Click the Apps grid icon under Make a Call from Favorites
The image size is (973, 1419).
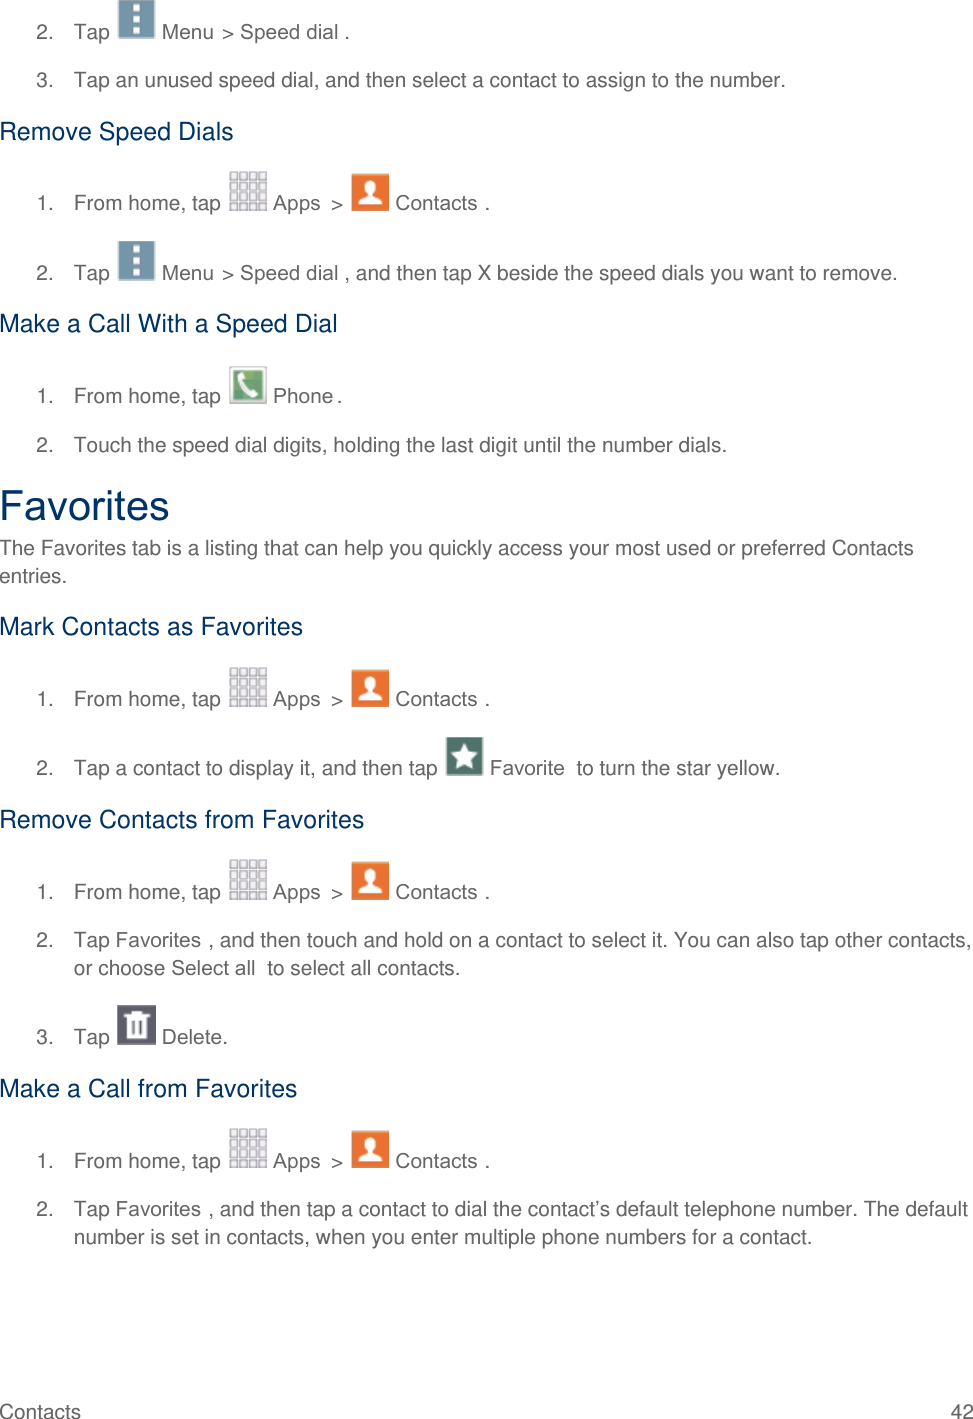248,1149
